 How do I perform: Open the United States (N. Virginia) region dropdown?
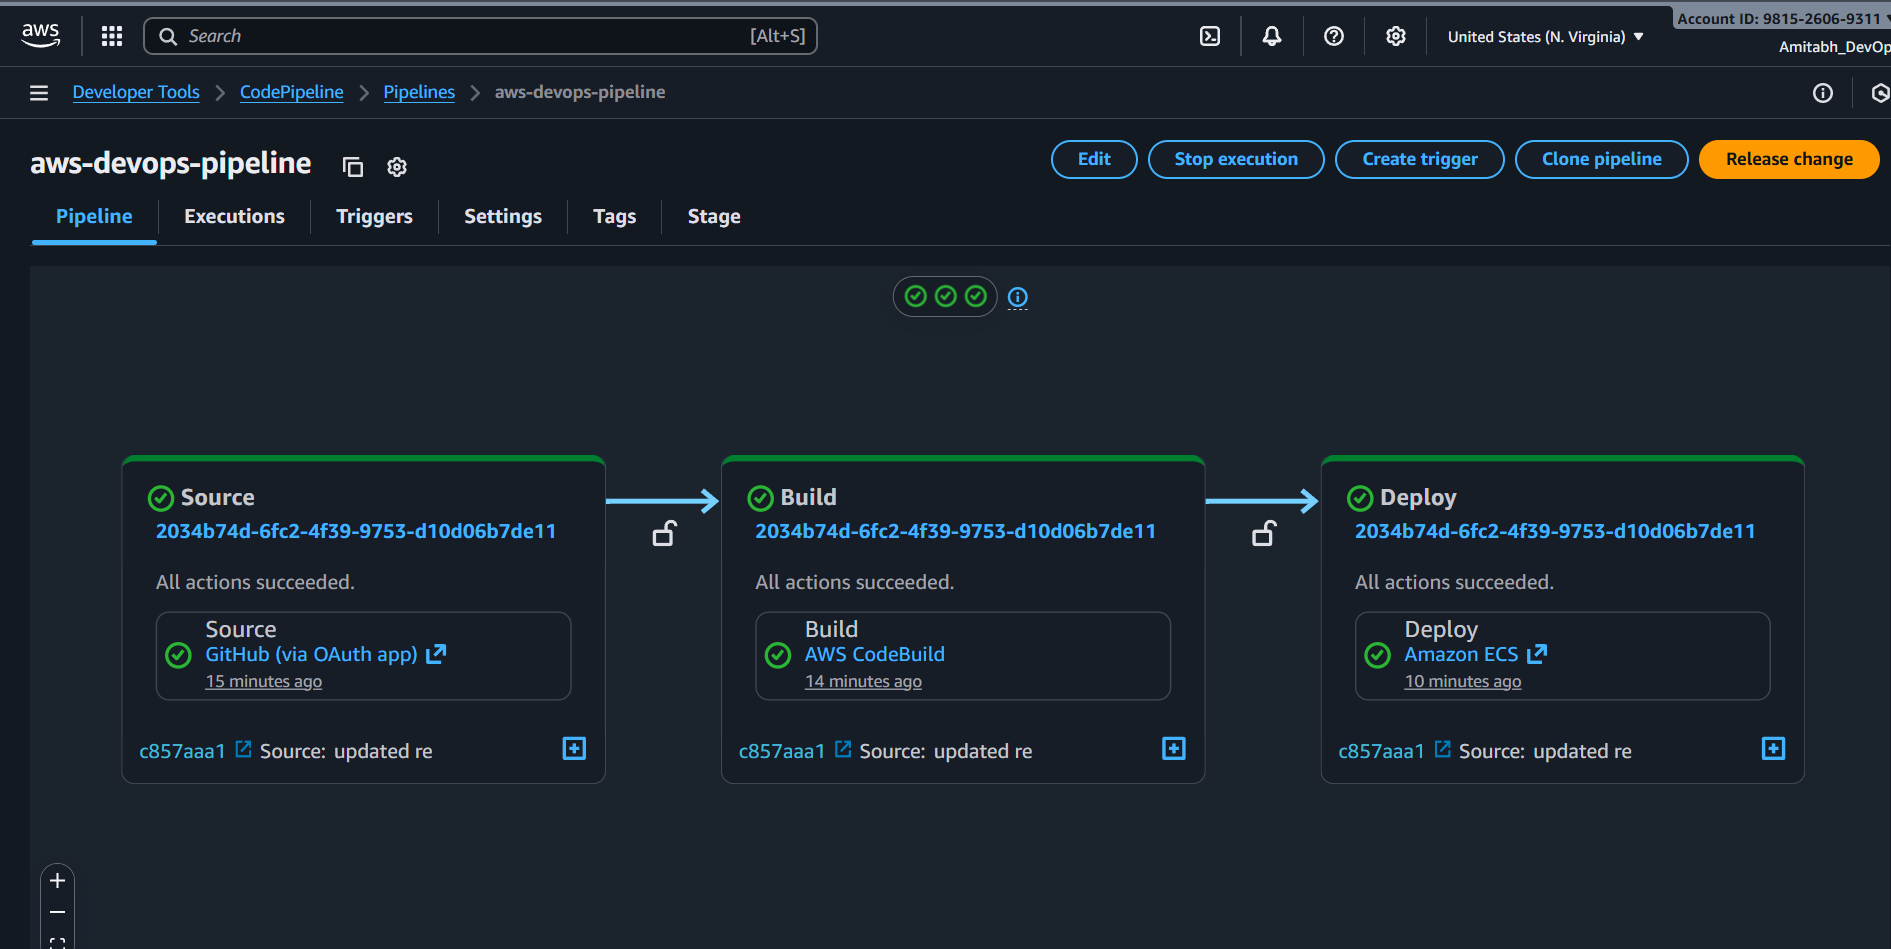(1545, 37)
